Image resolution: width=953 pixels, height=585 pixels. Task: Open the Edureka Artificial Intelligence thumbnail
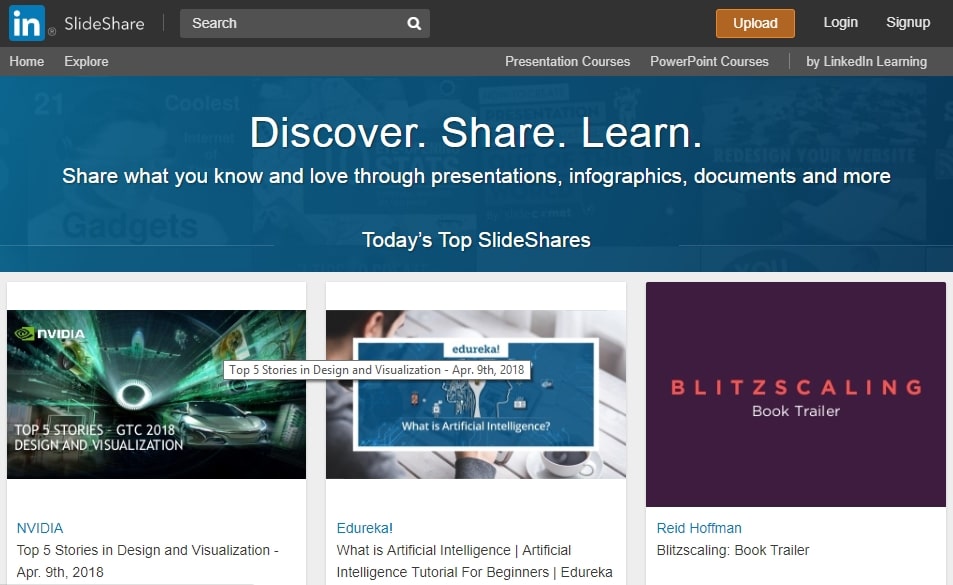pyautogui.click(x=476, y=394)
